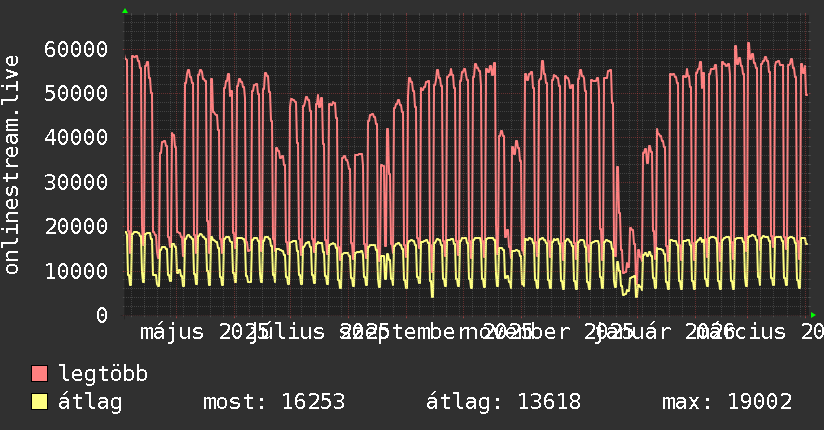Click the pink 'legtöbb' legend color swatch

pyautogui.click(x=39, y=374)
